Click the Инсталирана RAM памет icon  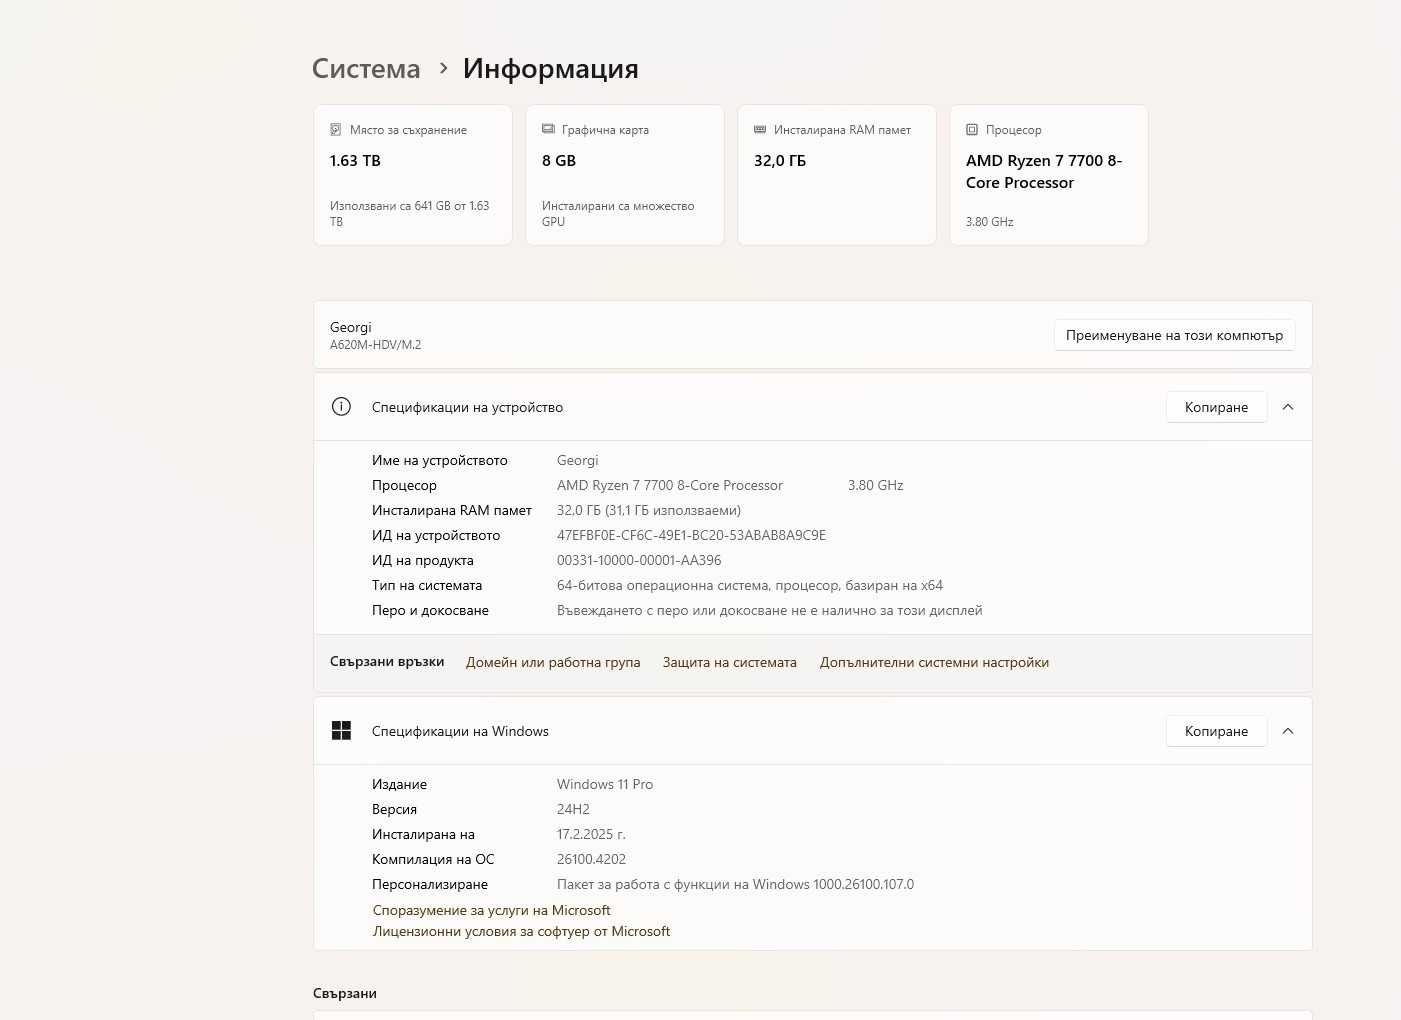[x=760, y=130]
